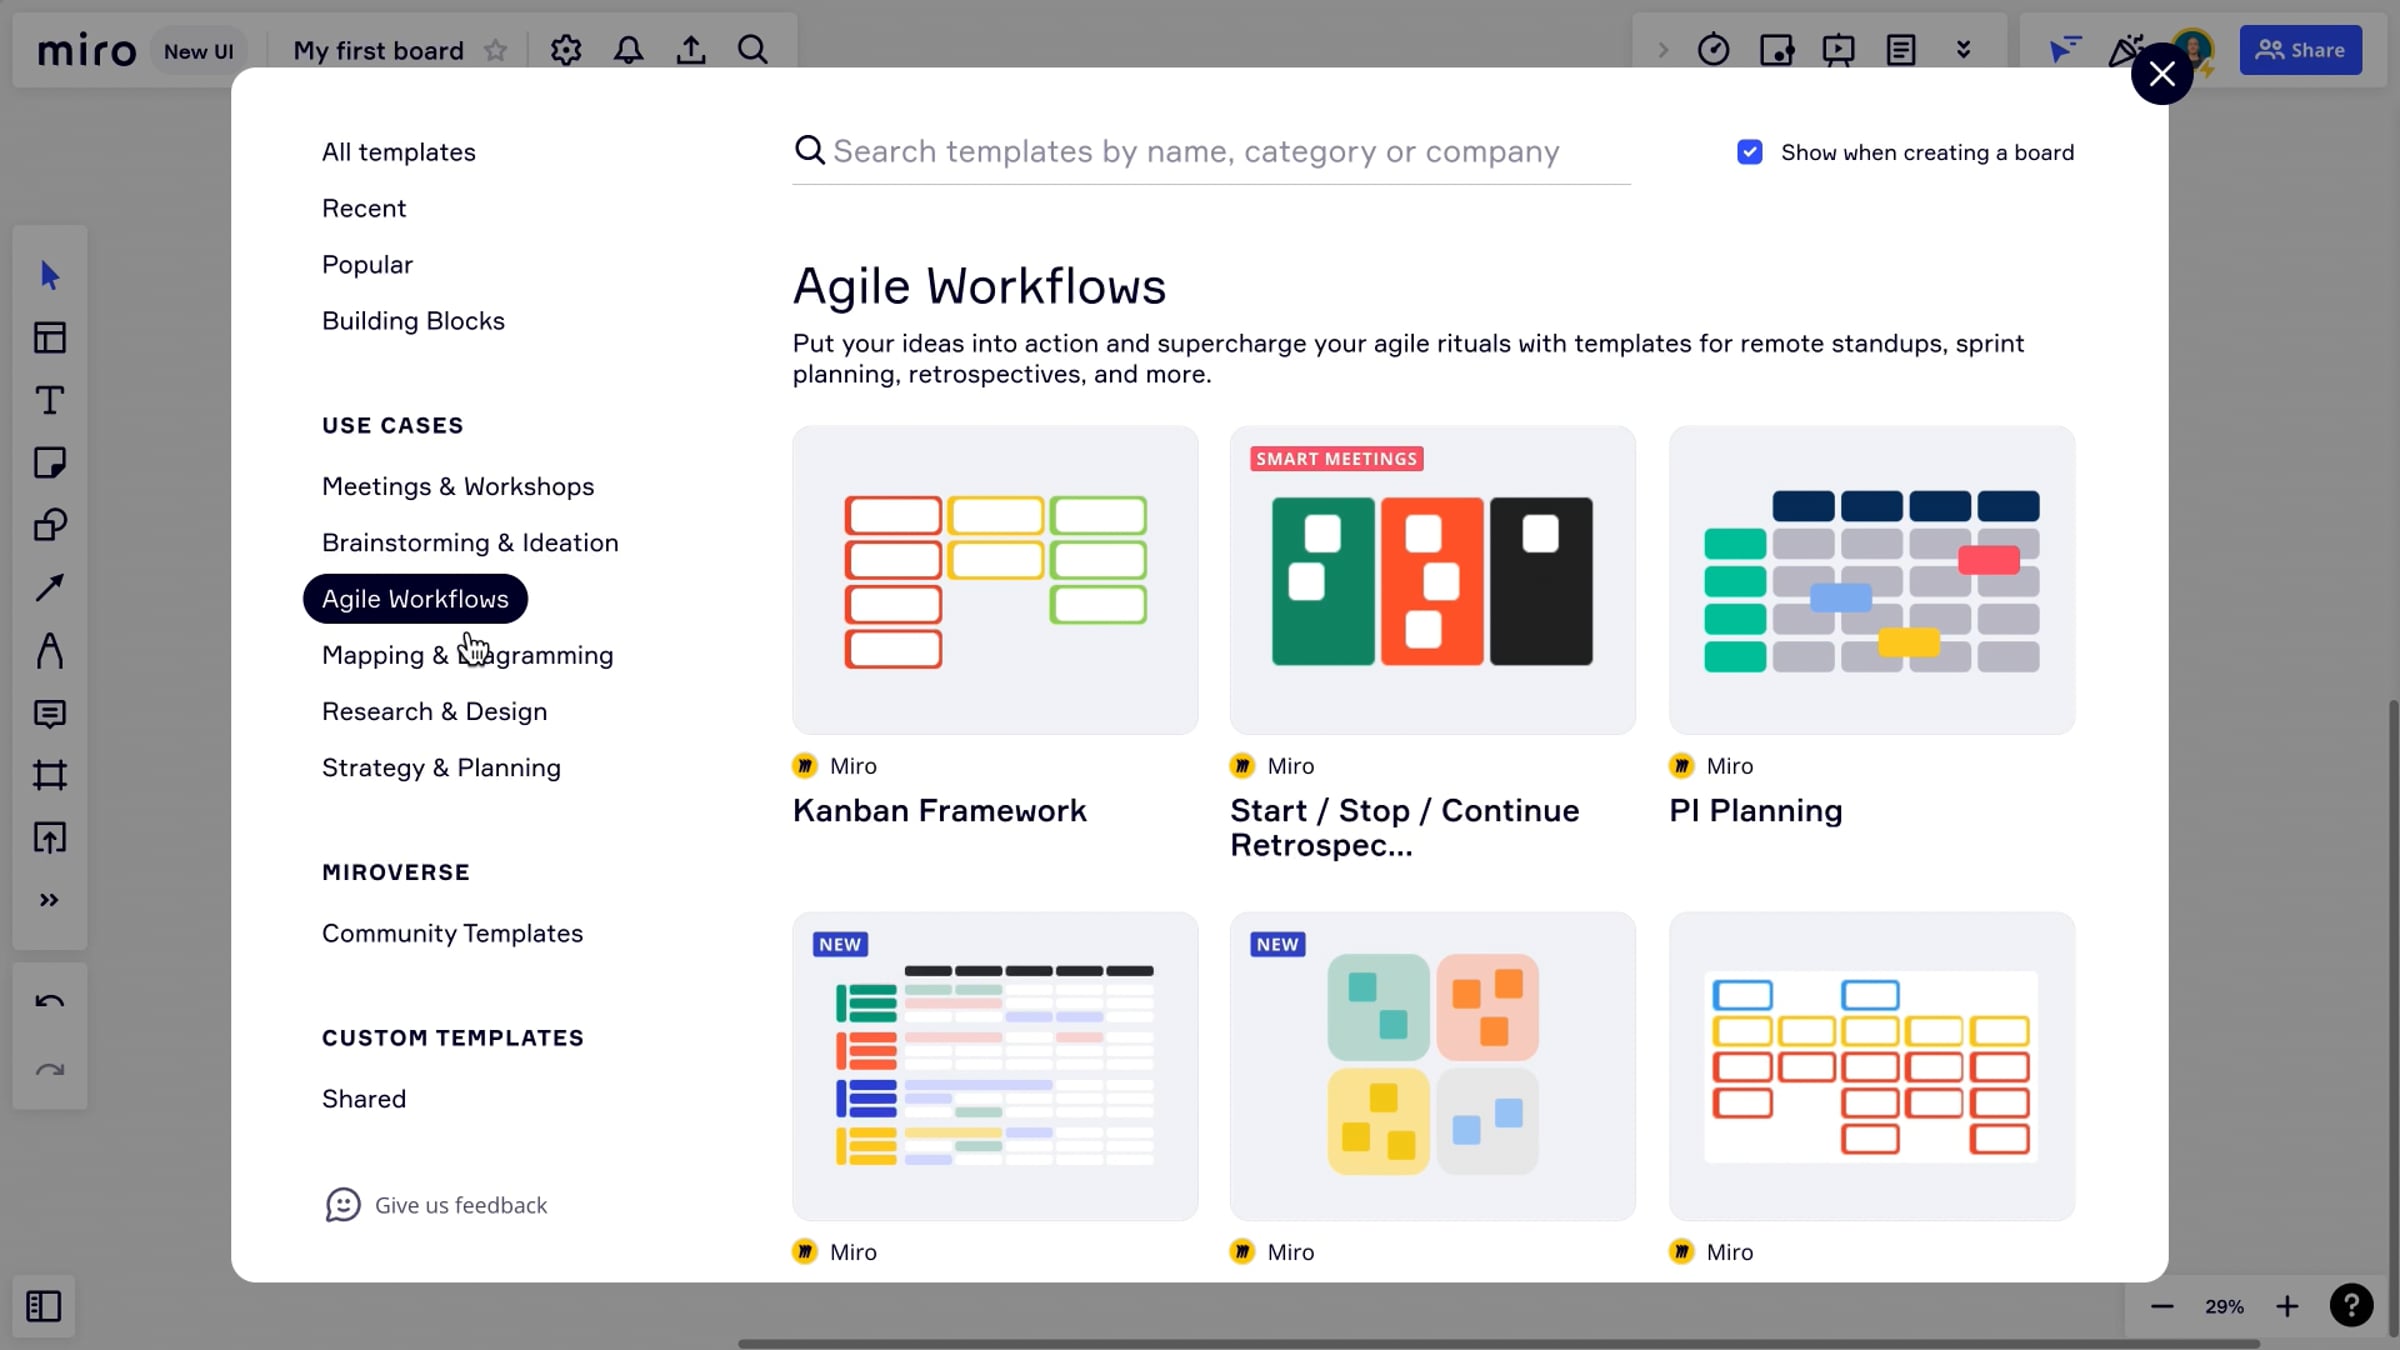Click the Share button

point(2301,50)
